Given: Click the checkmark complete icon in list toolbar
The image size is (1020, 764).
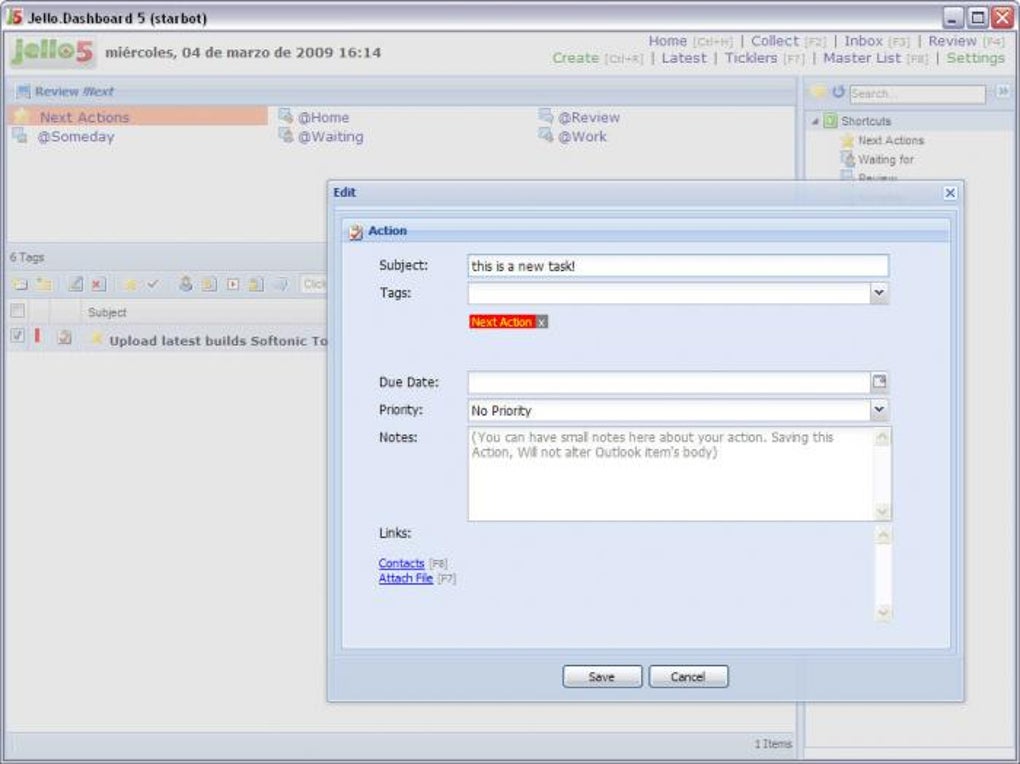Looking at the screenshot, I should click(x=152, y=284).
